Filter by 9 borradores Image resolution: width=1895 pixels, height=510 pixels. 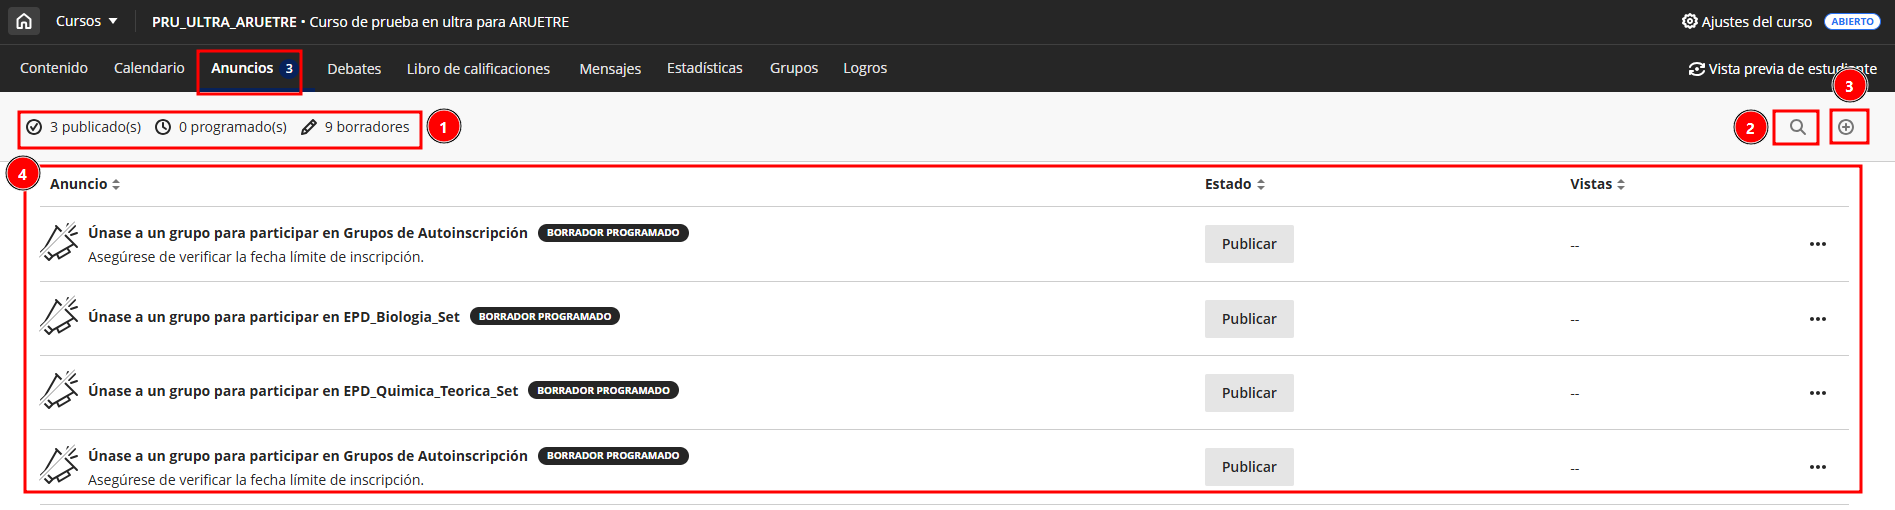point(356,127)
